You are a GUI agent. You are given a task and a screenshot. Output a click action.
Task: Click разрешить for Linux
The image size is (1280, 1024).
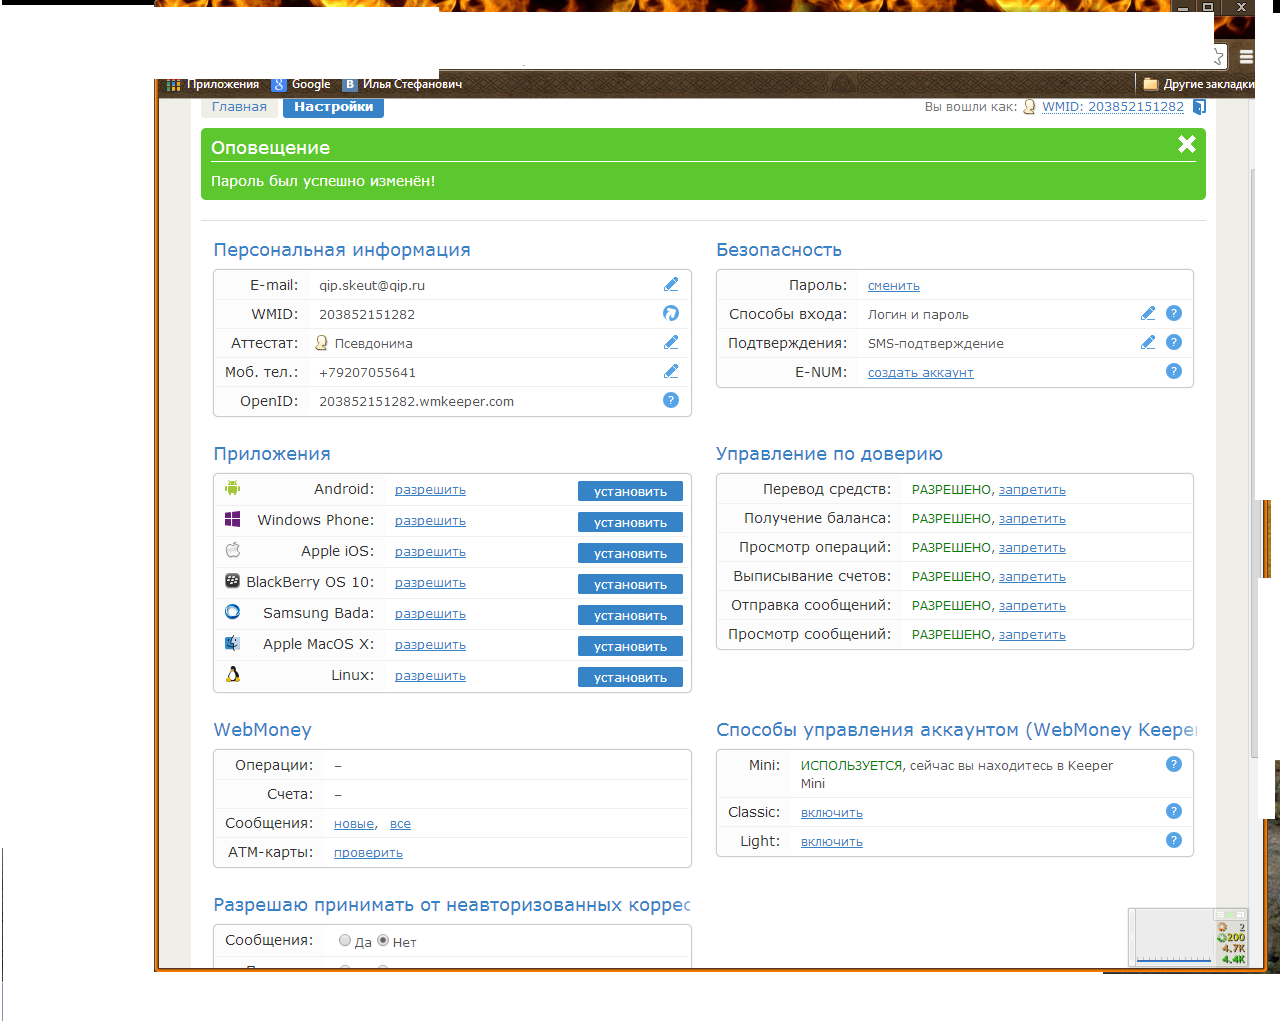(430, 676)
